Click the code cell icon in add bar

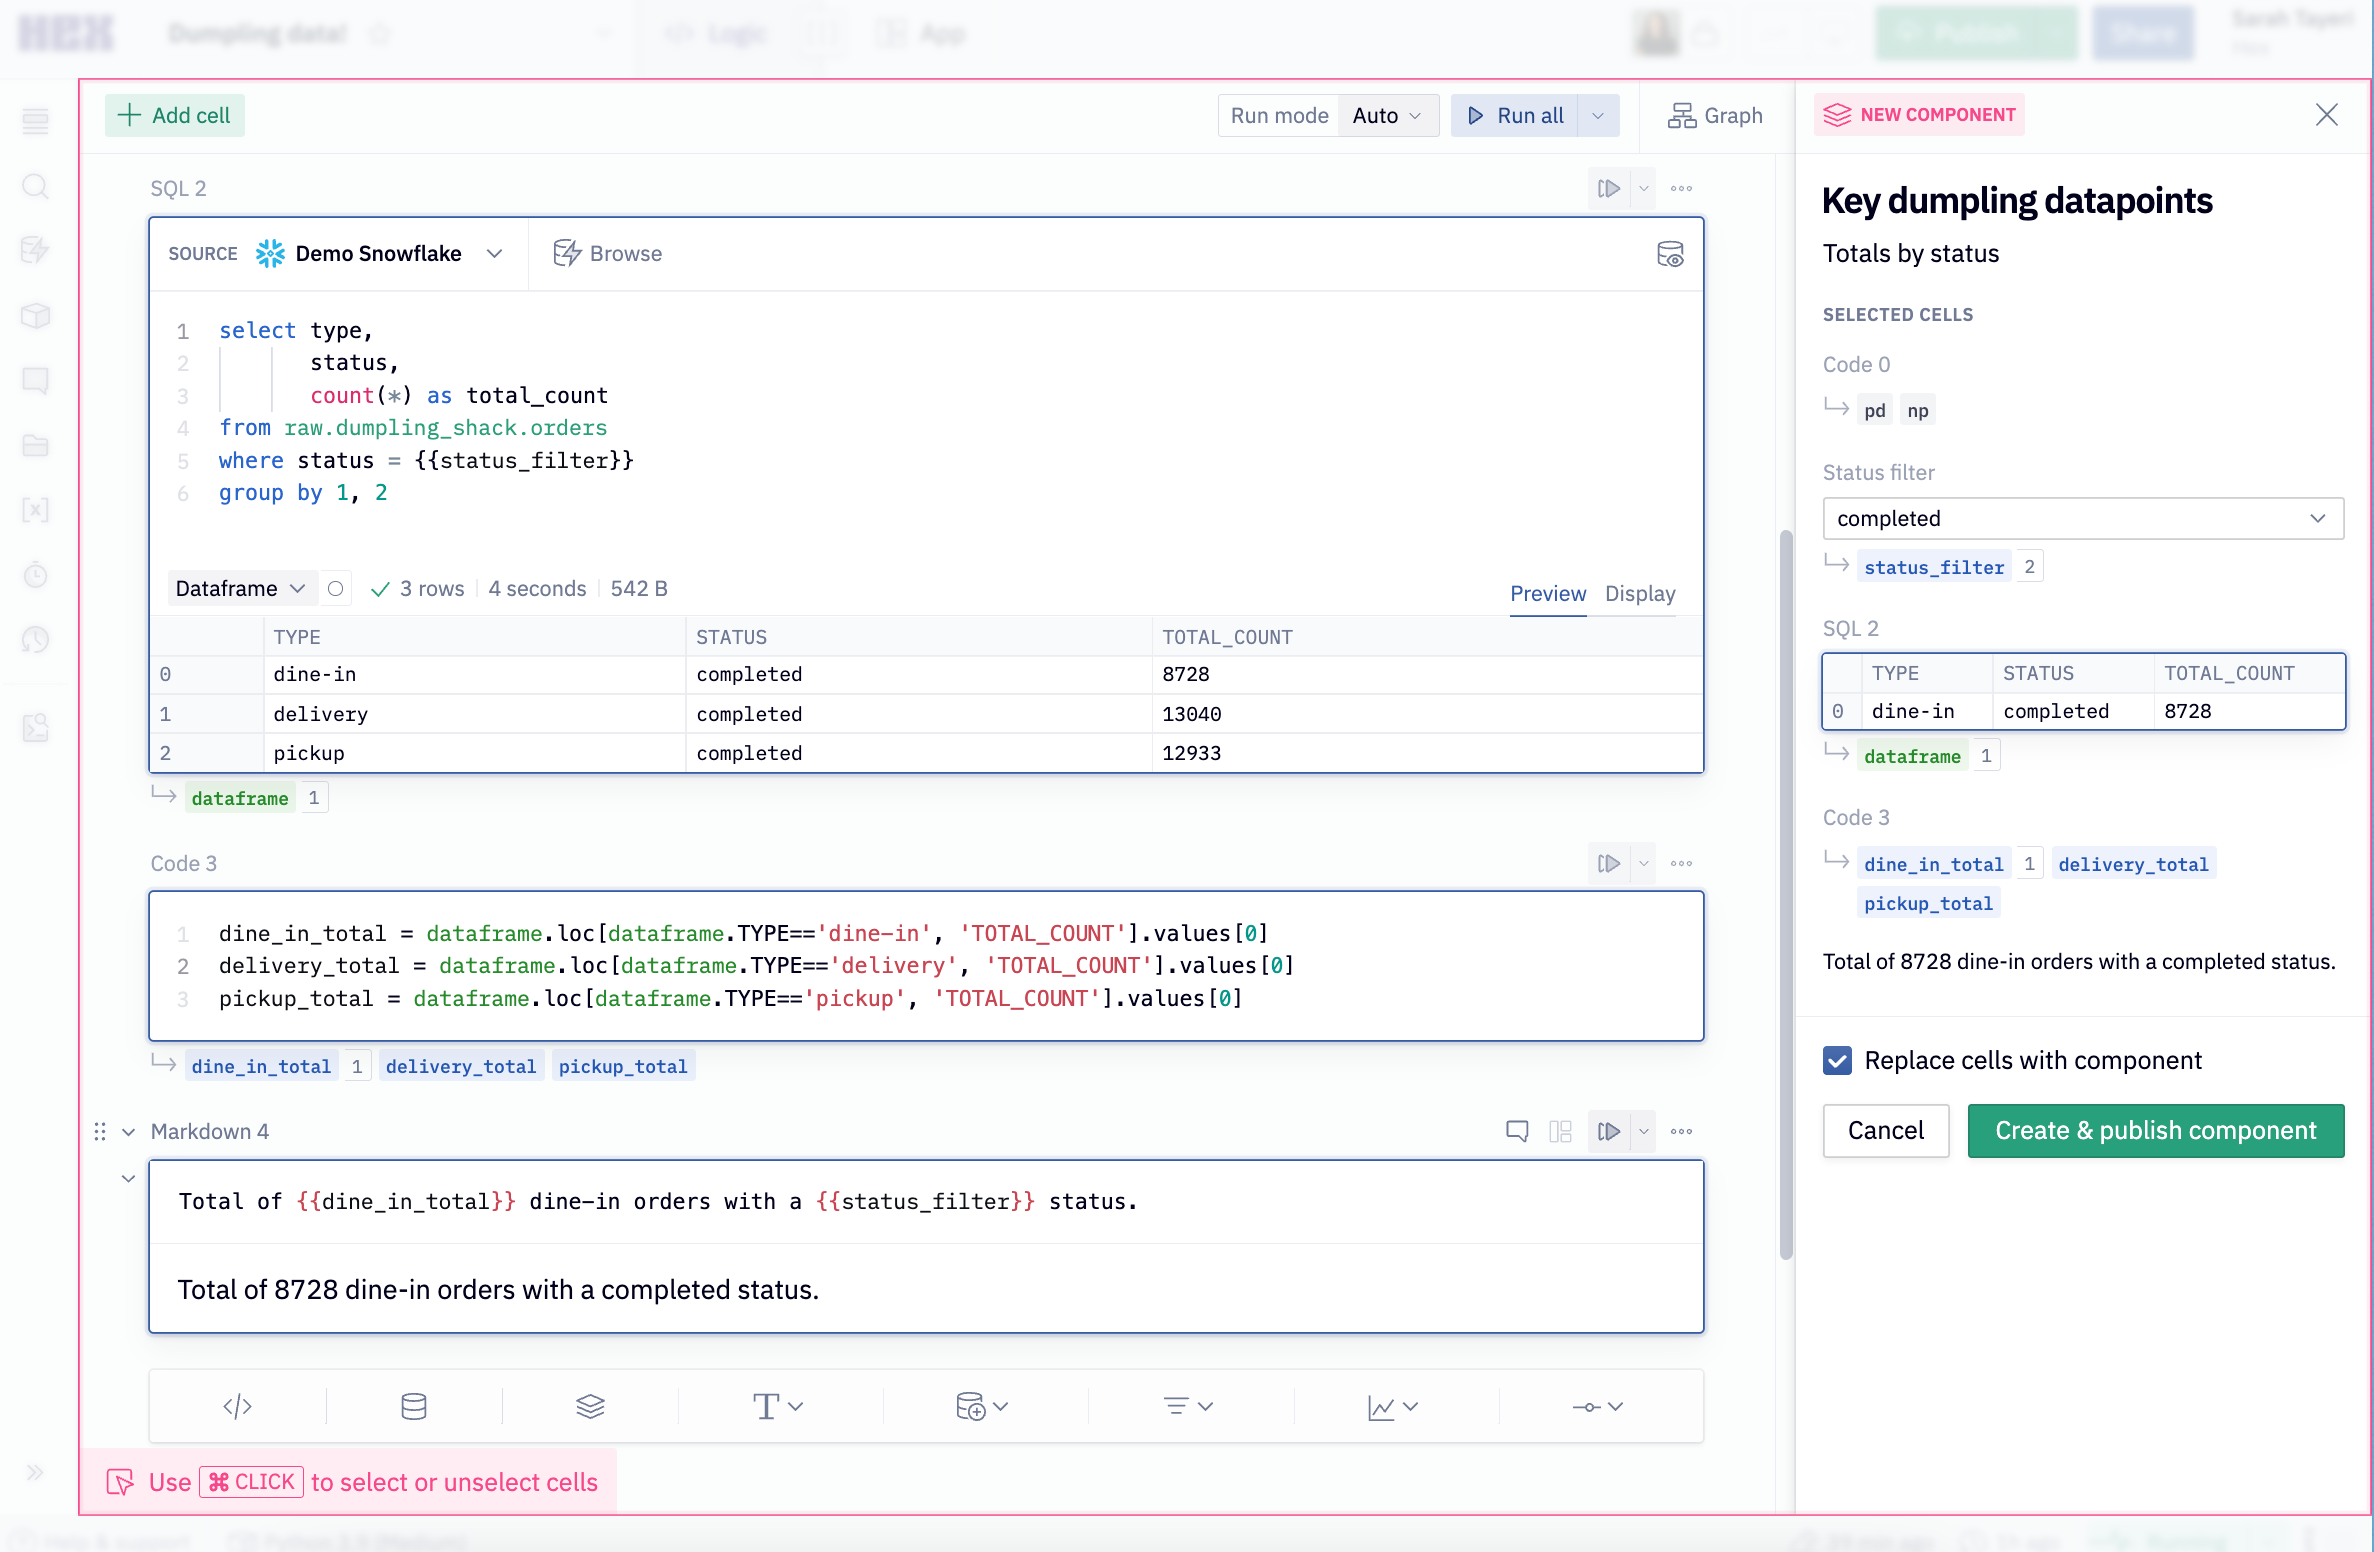pyautogui.click(x=237, y=1407)
